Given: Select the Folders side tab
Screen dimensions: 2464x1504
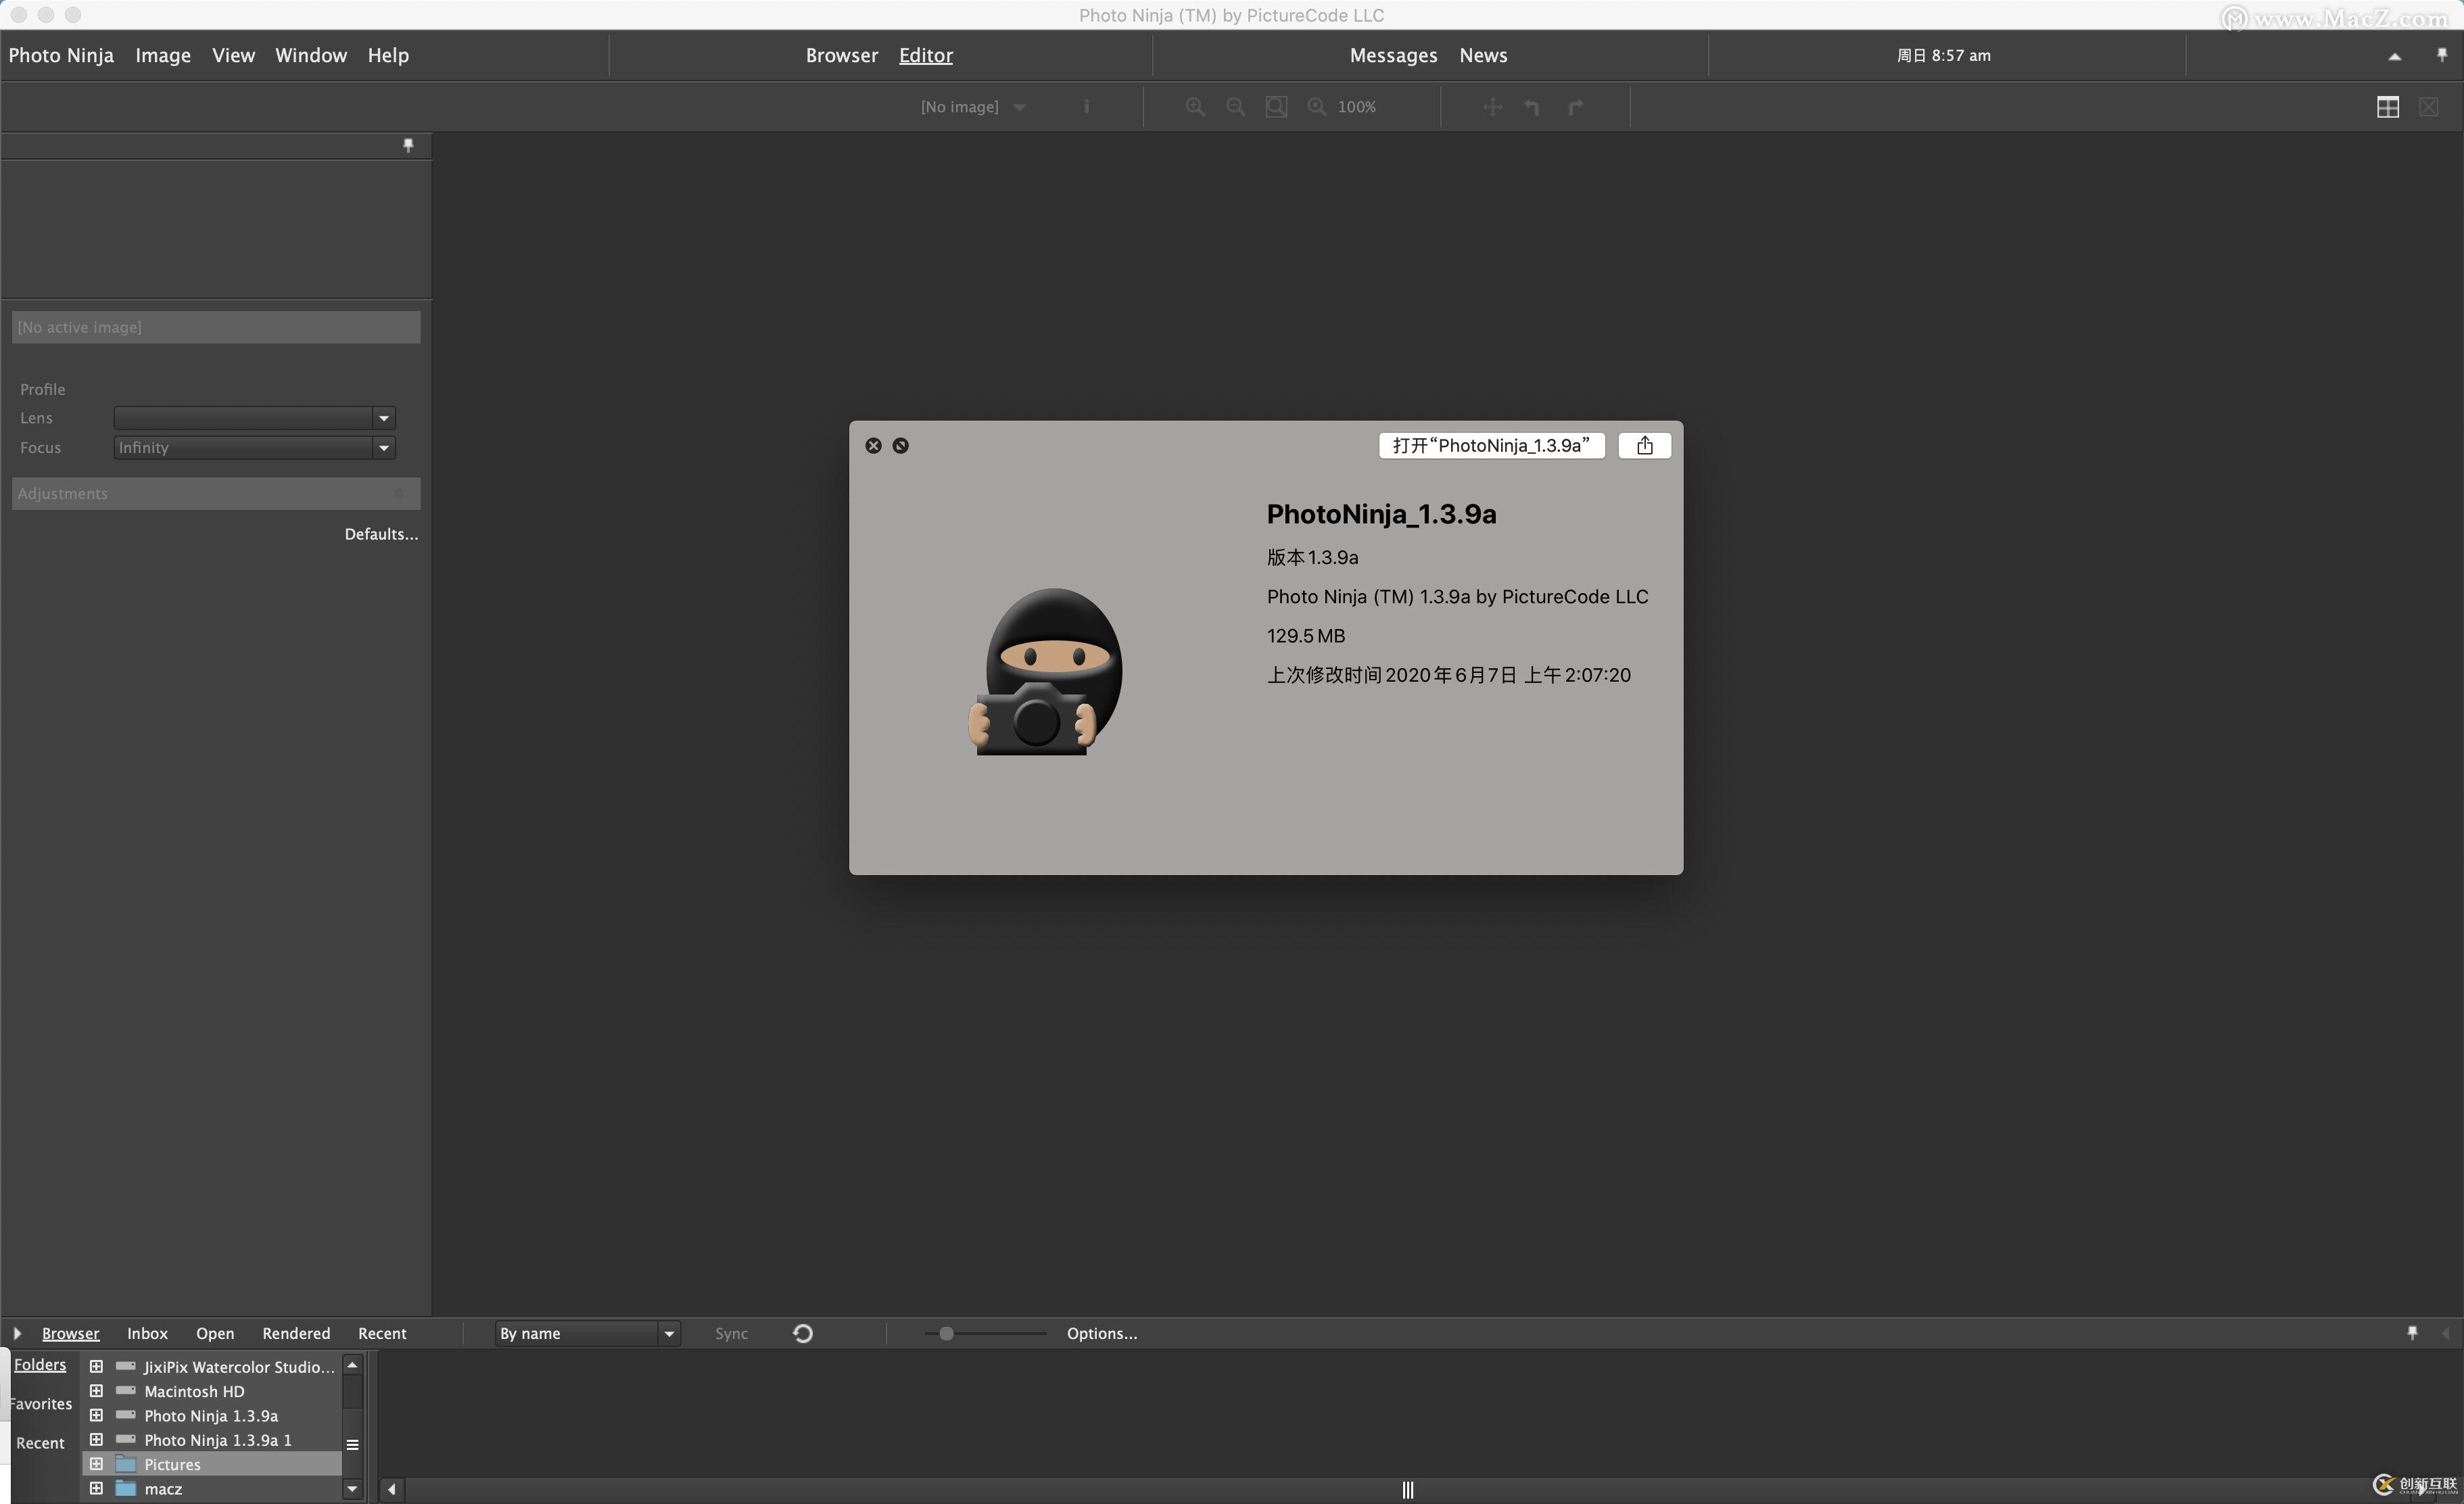Looking at the screenshot, I should click(x=40, y=1365).
